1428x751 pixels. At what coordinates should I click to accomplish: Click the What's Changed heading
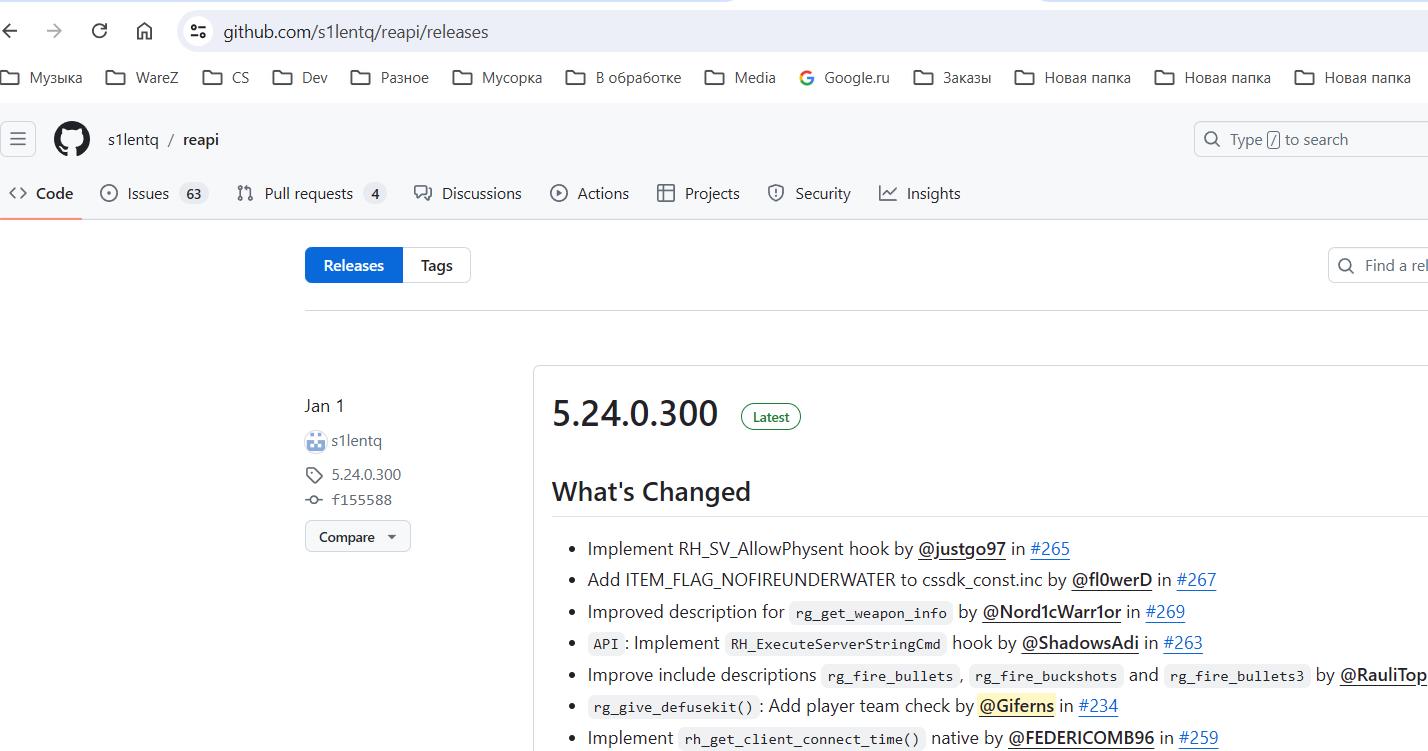point(651,491)
